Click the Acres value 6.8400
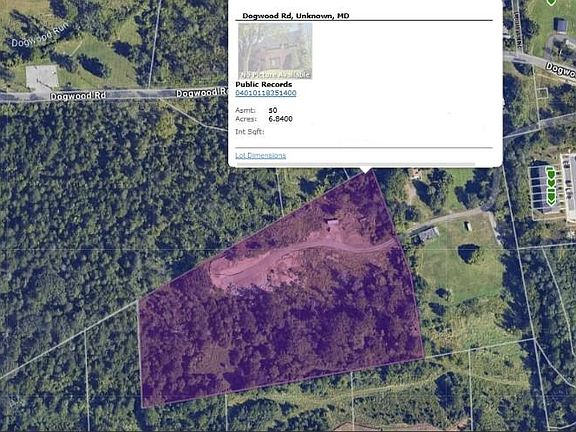 point(280,119)
